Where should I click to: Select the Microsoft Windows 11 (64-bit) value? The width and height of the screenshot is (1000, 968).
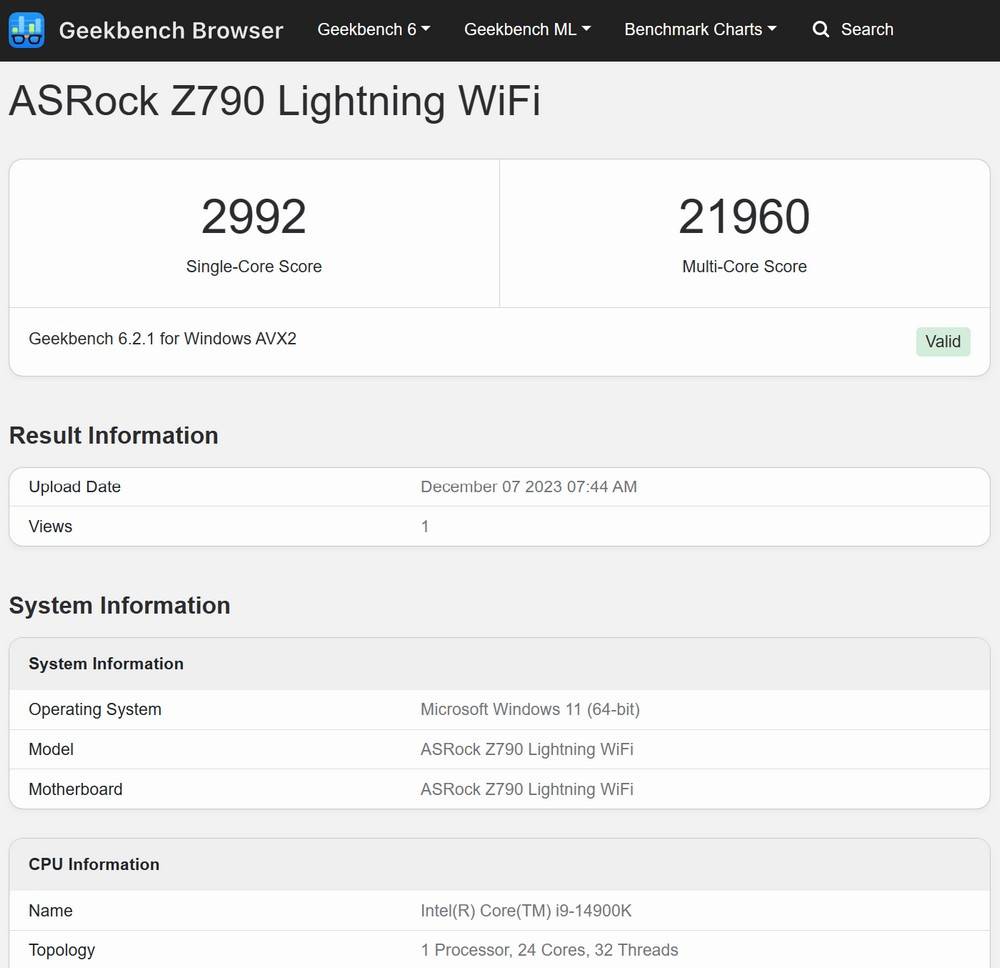coord(530,710)
